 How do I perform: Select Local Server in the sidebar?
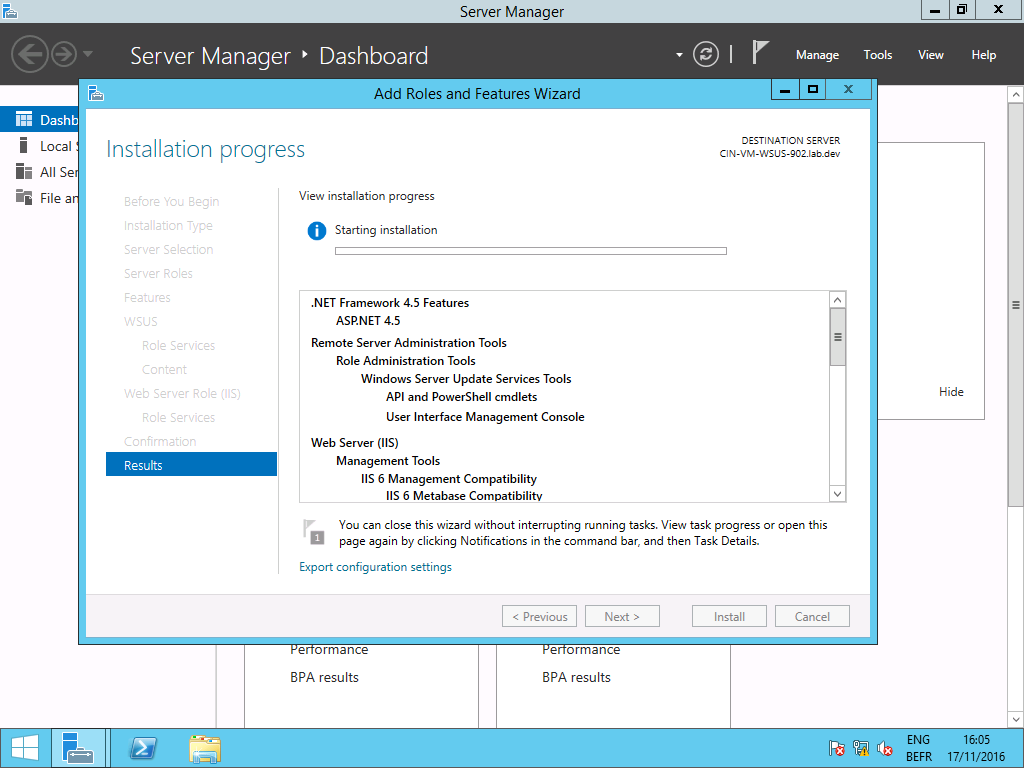coord(39,146)
